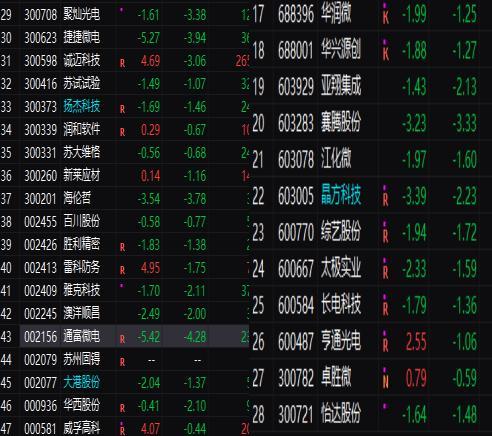This screenshot has height=436, width=492.
Task: Open stock 诚迈科技 in the list
Action: pos(82,60)
